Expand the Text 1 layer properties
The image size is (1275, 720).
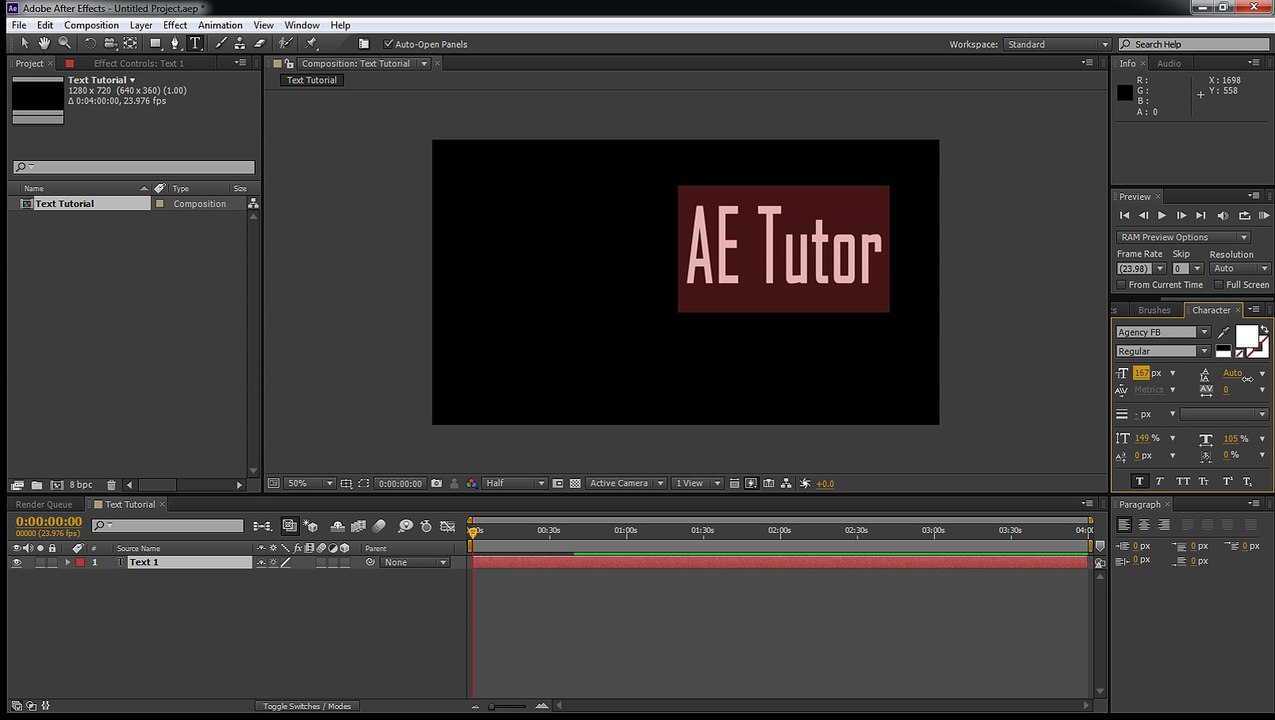(x=68, y=562)
